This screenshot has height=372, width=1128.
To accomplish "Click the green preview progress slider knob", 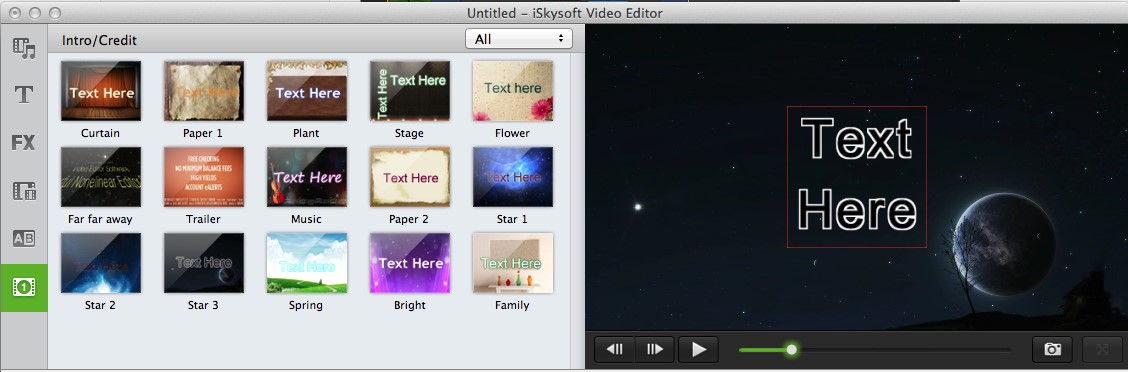I will pyautogui.click(x=791, y=350).
